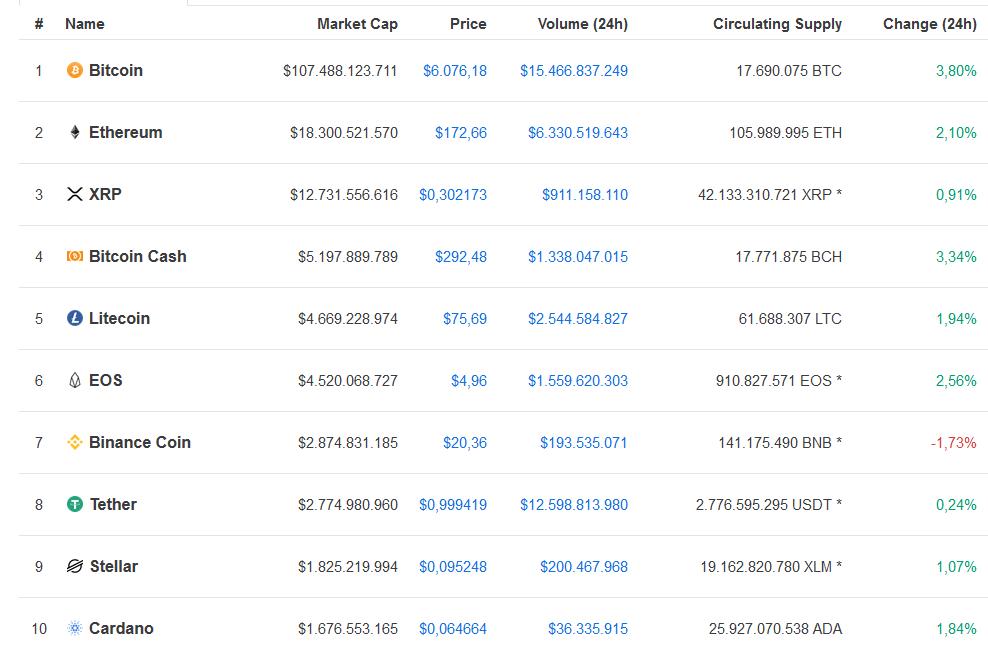
Task: Click Tether volume $12.598.813.980
Action: (574, 505)
